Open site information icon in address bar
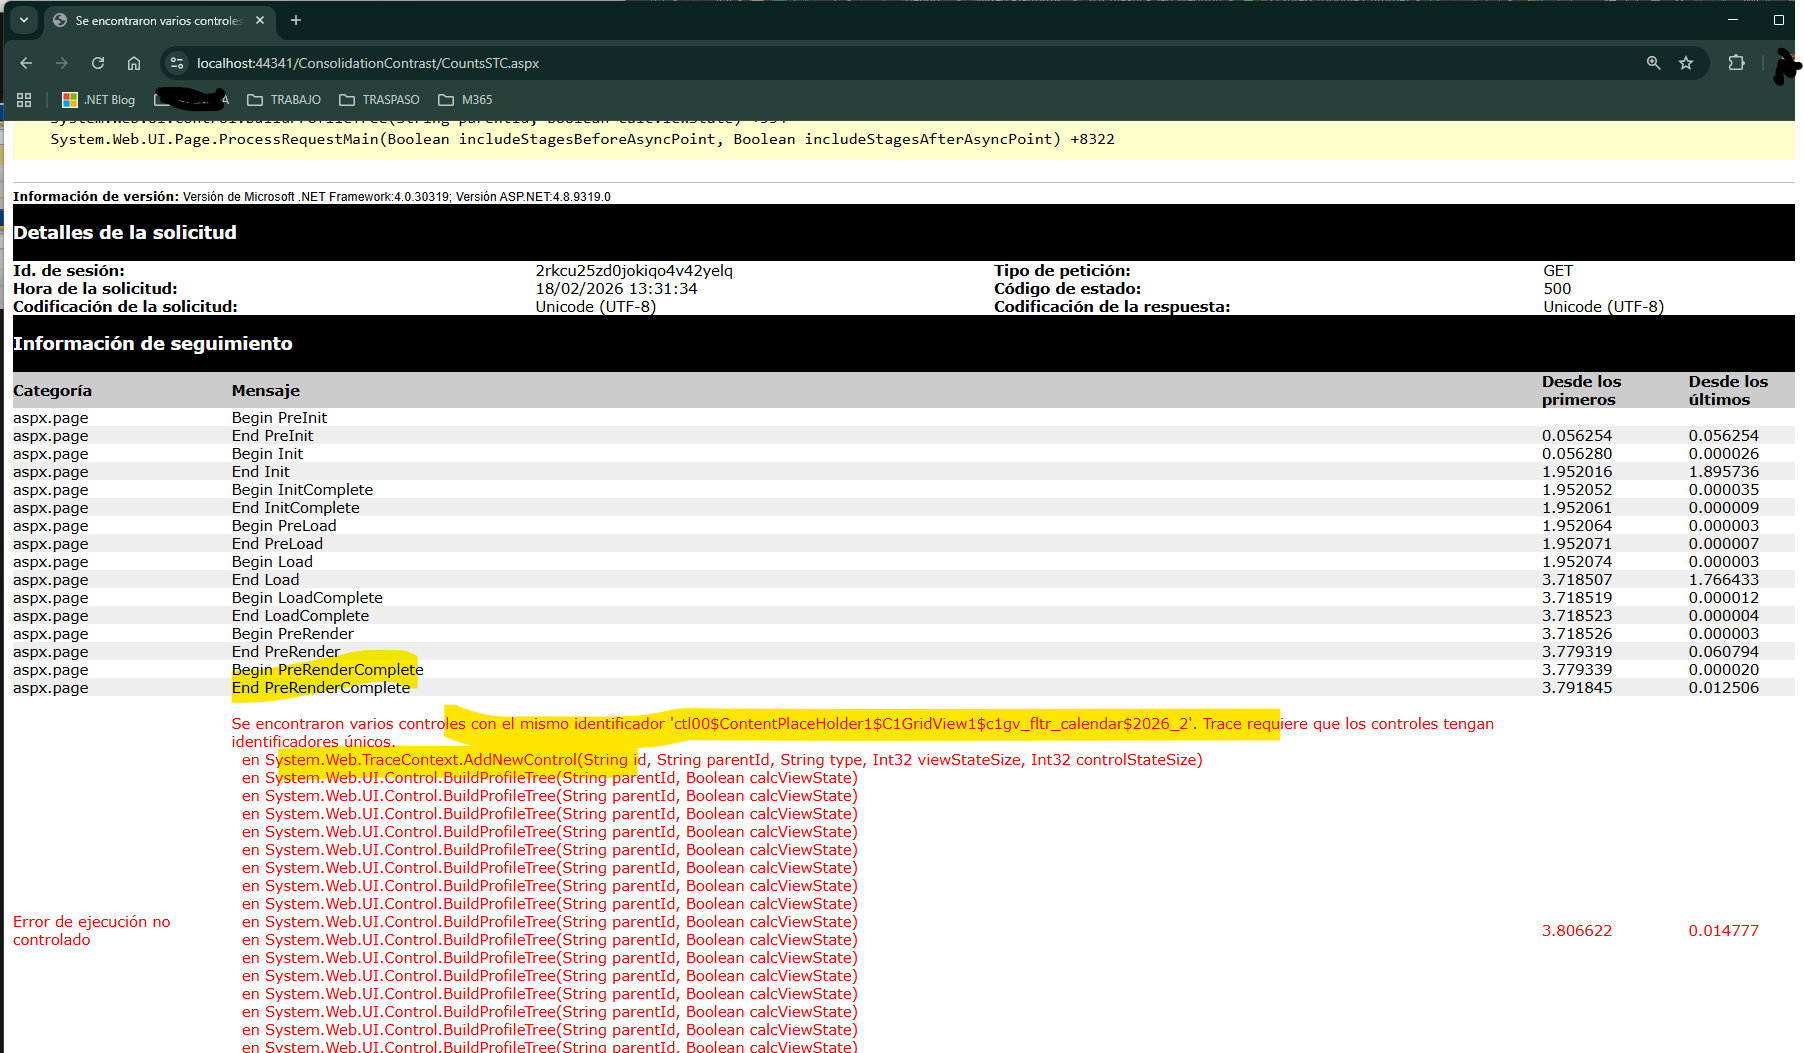 (177, 63)
